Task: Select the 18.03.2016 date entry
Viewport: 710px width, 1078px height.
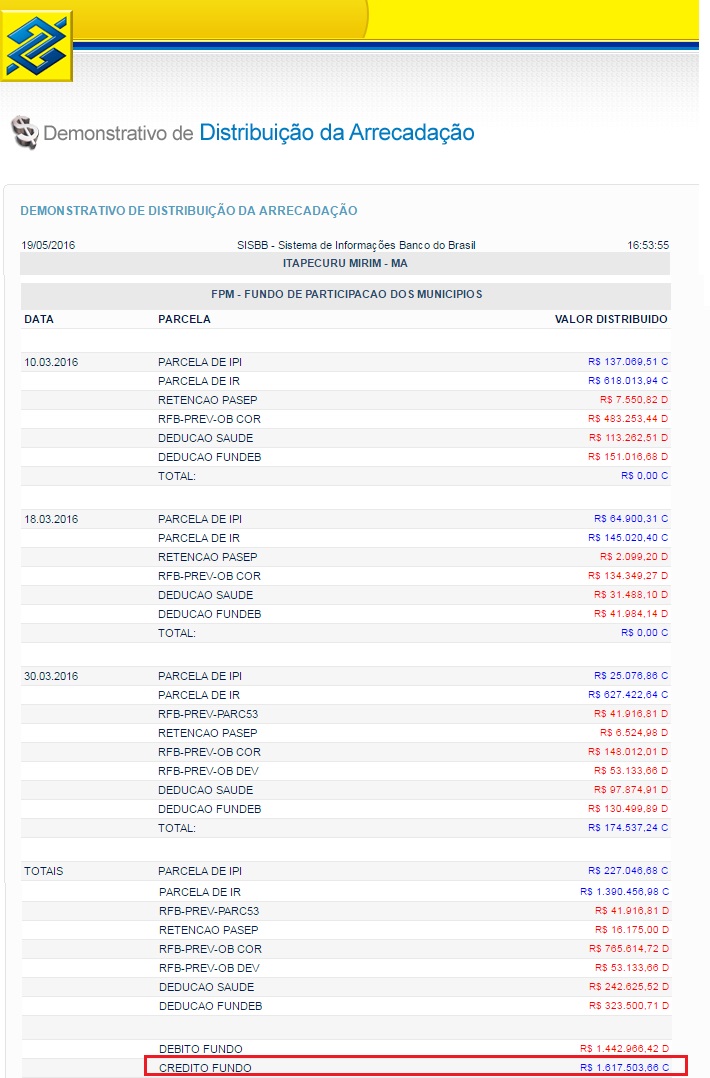Action: coord(51,519)
